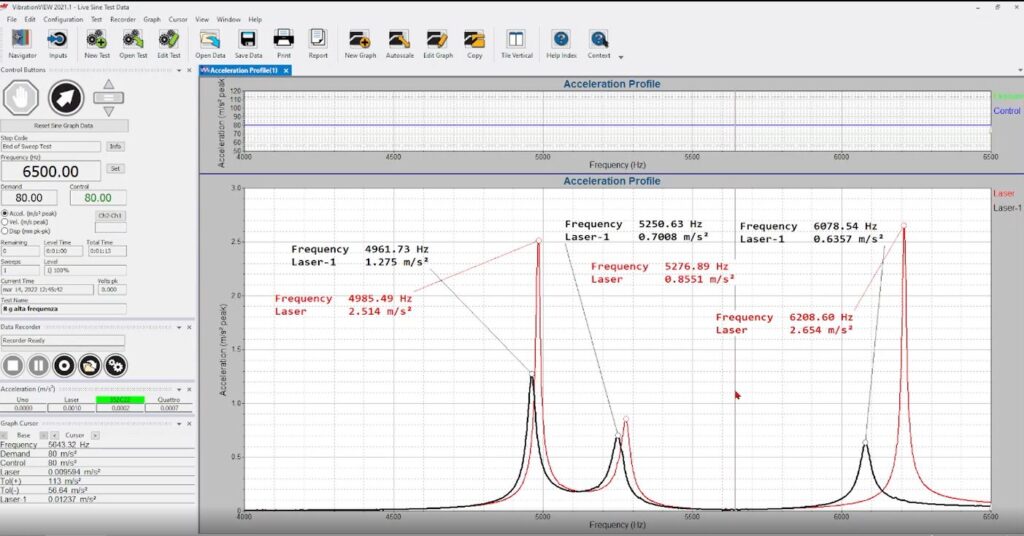Click the New Test toolbar icon
This screenshot has height=536, width=1024.
click(97, 40)
